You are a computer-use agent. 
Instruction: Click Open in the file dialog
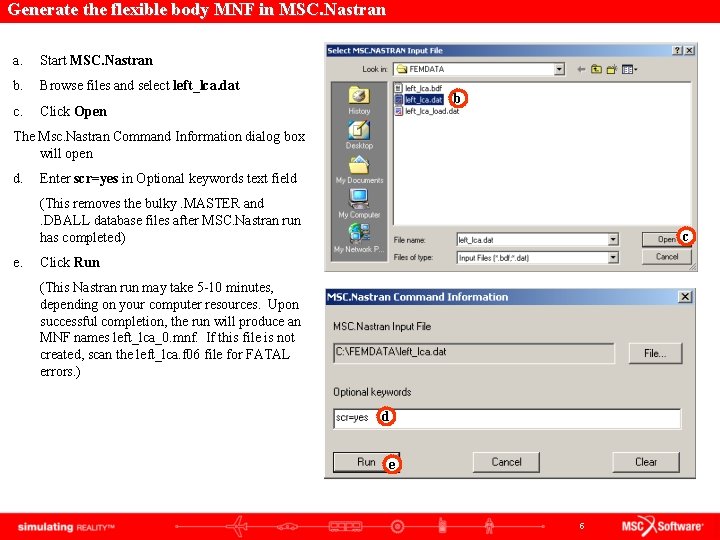point(666,239)
